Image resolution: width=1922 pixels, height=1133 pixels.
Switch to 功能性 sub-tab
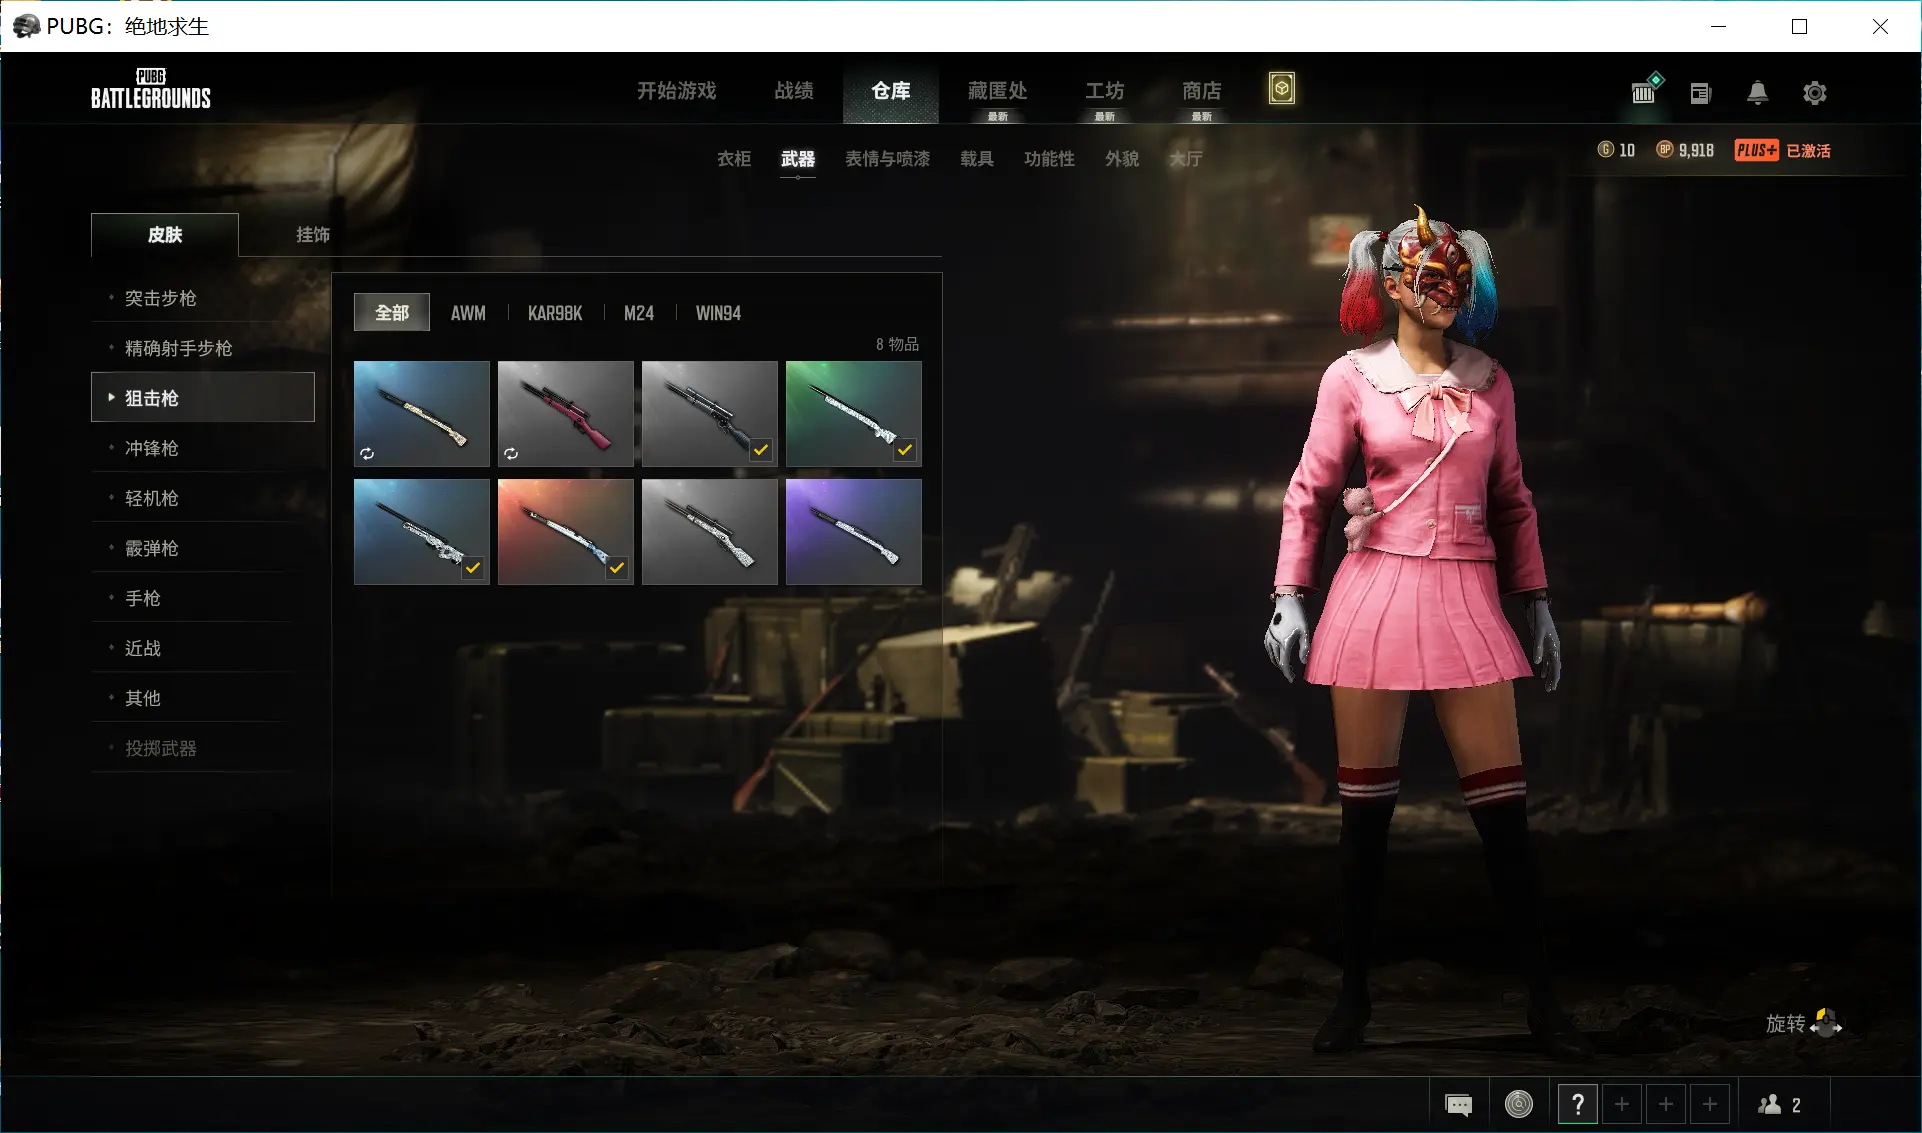(x=1049, y=159)
